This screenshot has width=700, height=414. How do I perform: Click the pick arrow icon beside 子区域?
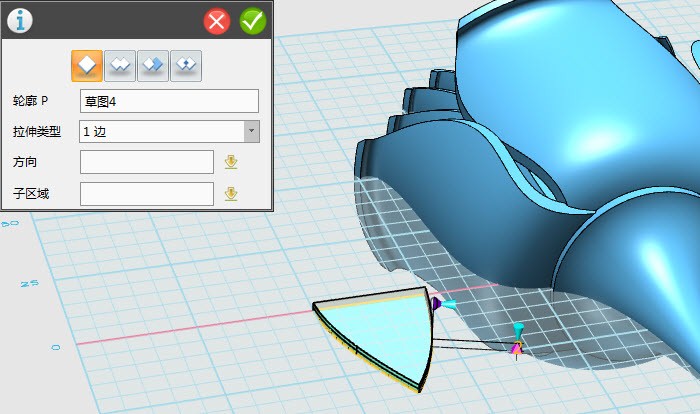(231, 194)
